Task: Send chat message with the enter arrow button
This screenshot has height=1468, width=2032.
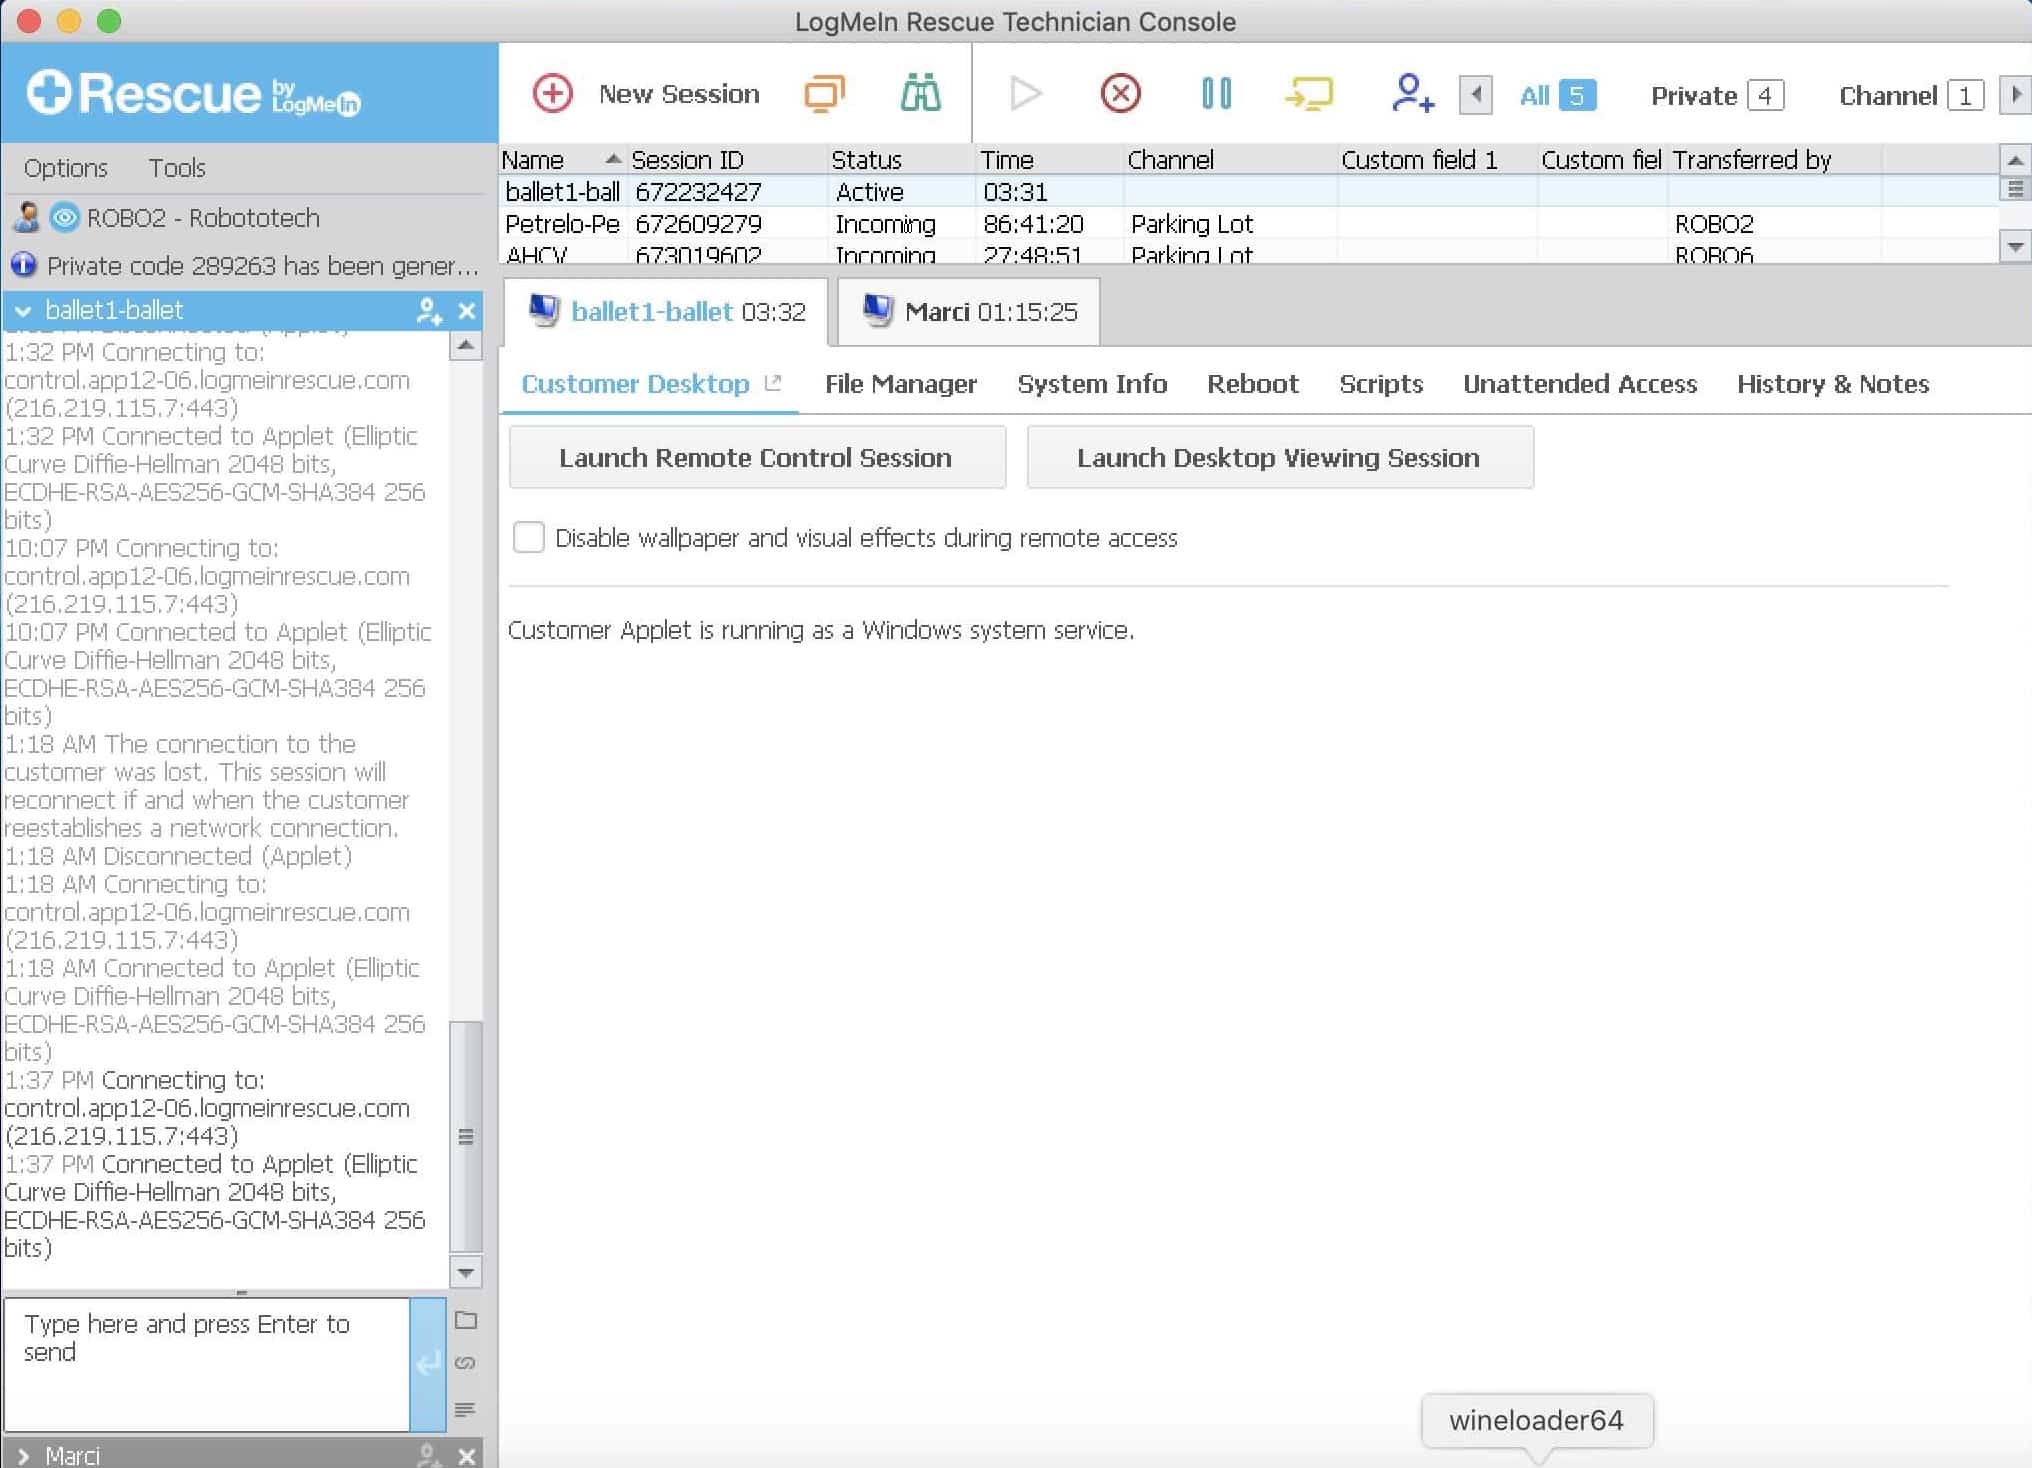Action: (428, 1364)
